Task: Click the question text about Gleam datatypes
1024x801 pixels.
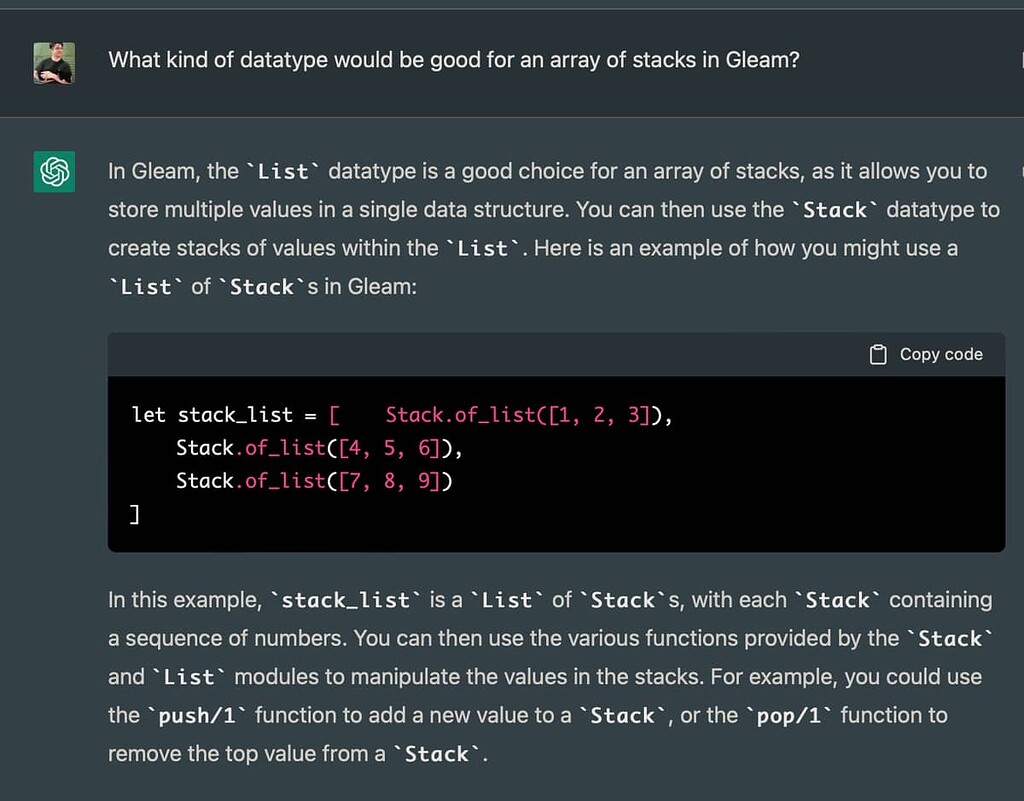Action: tap(453, 60)
